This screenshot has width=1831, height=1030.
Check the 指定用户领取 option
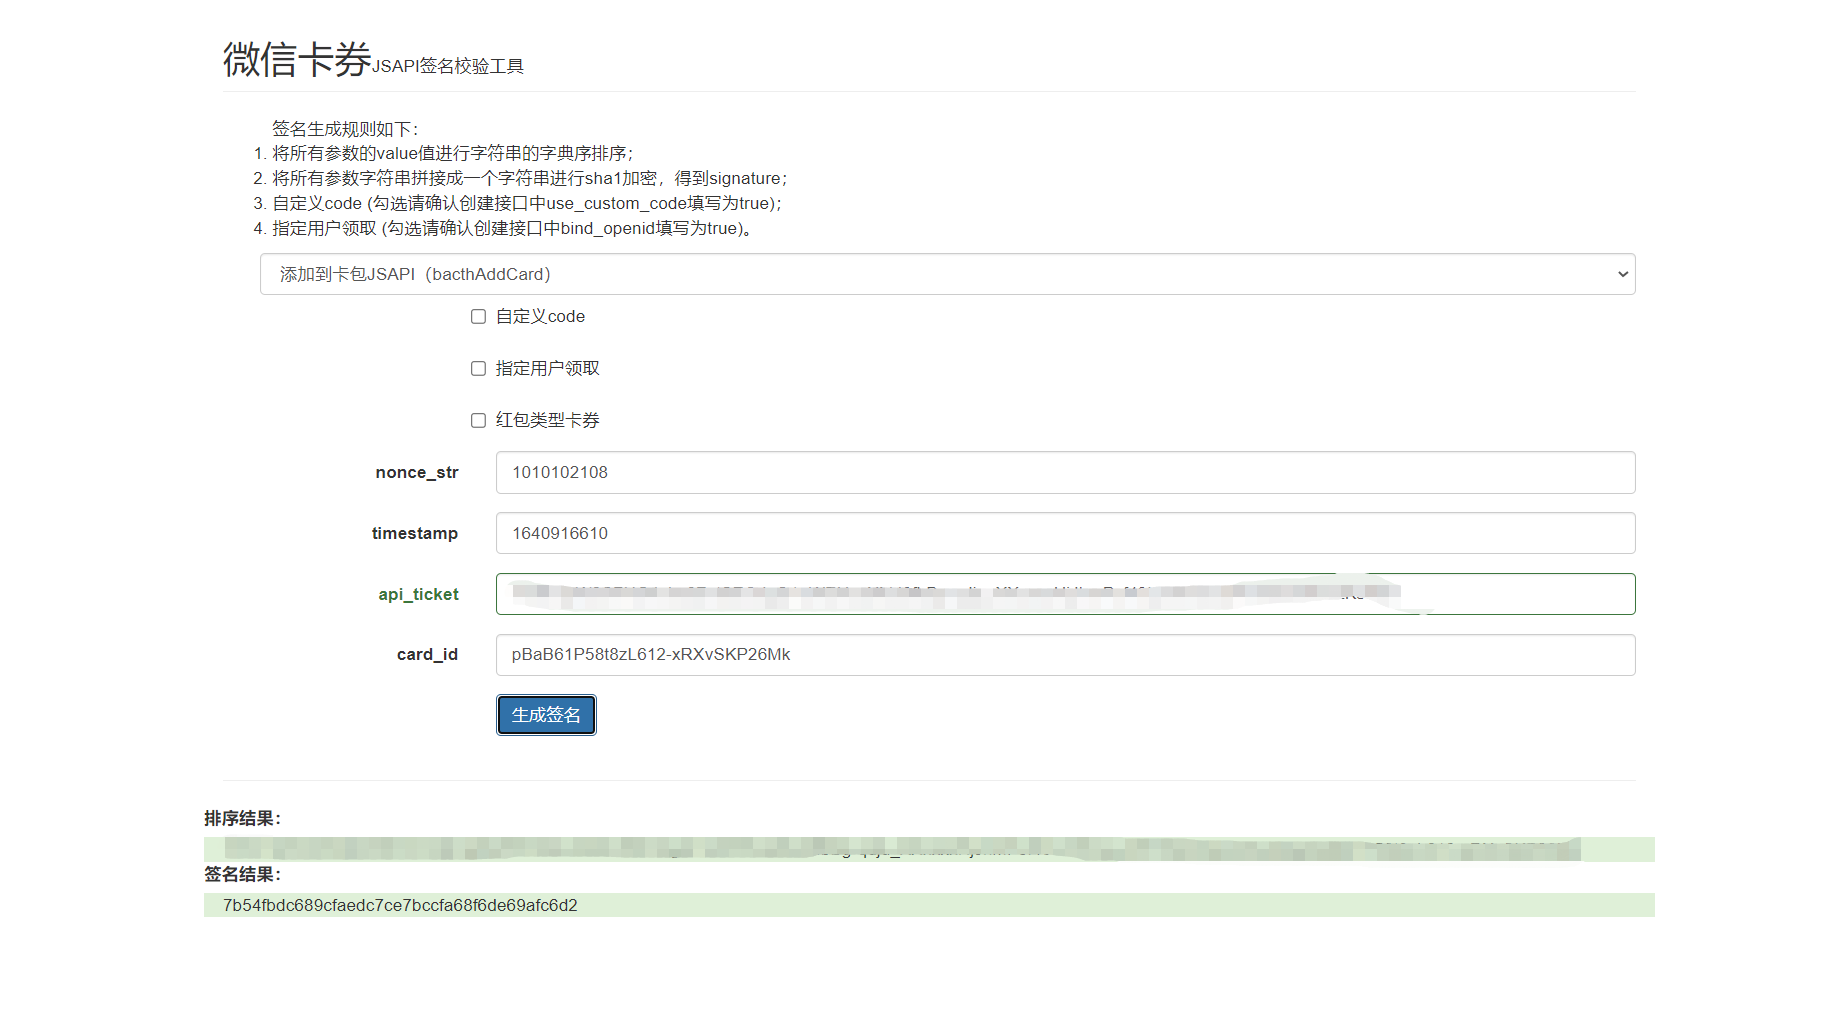[479, 369]
